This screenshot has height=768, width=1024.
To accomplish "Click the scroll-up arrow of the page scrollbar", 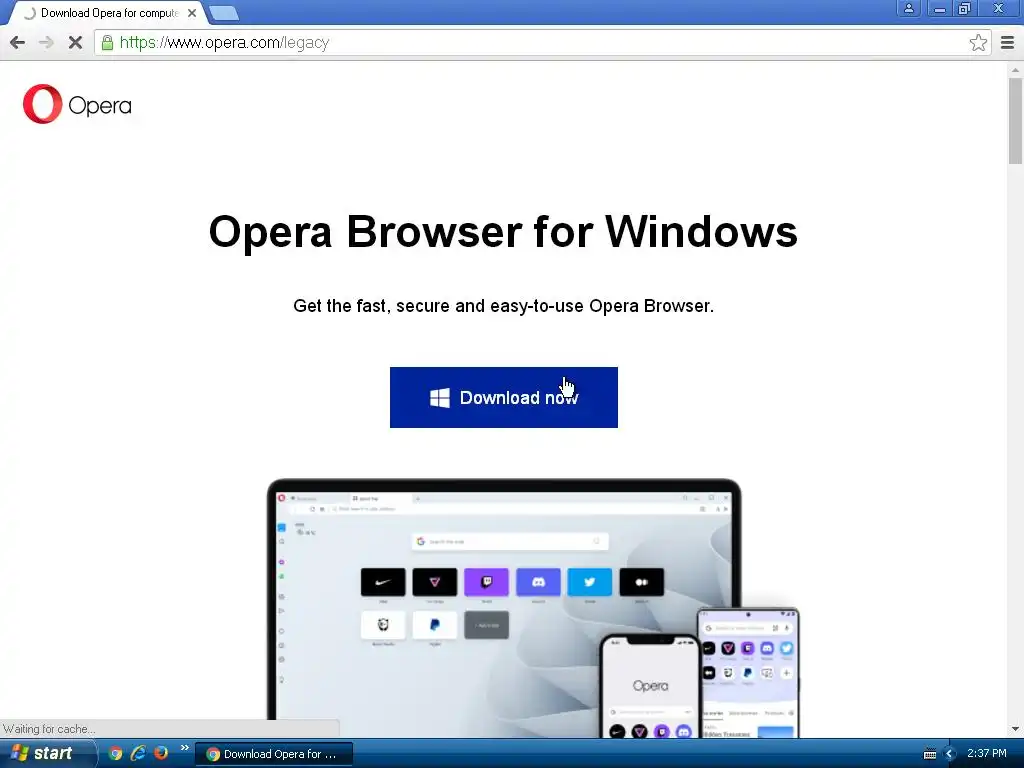I will (x=1015, y=69).
